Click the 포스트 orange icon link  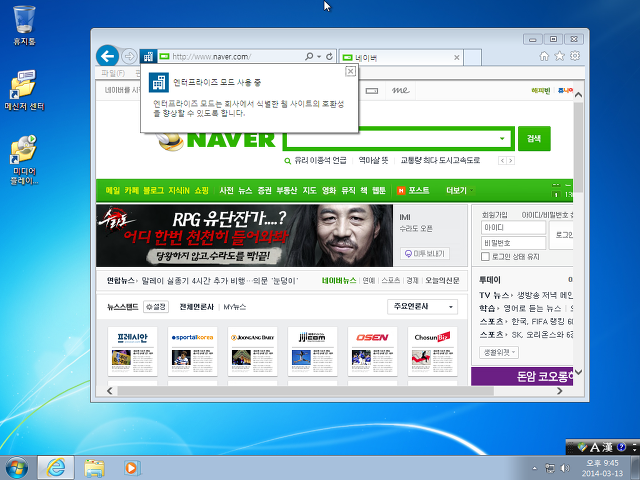click(x=413, y=190)
